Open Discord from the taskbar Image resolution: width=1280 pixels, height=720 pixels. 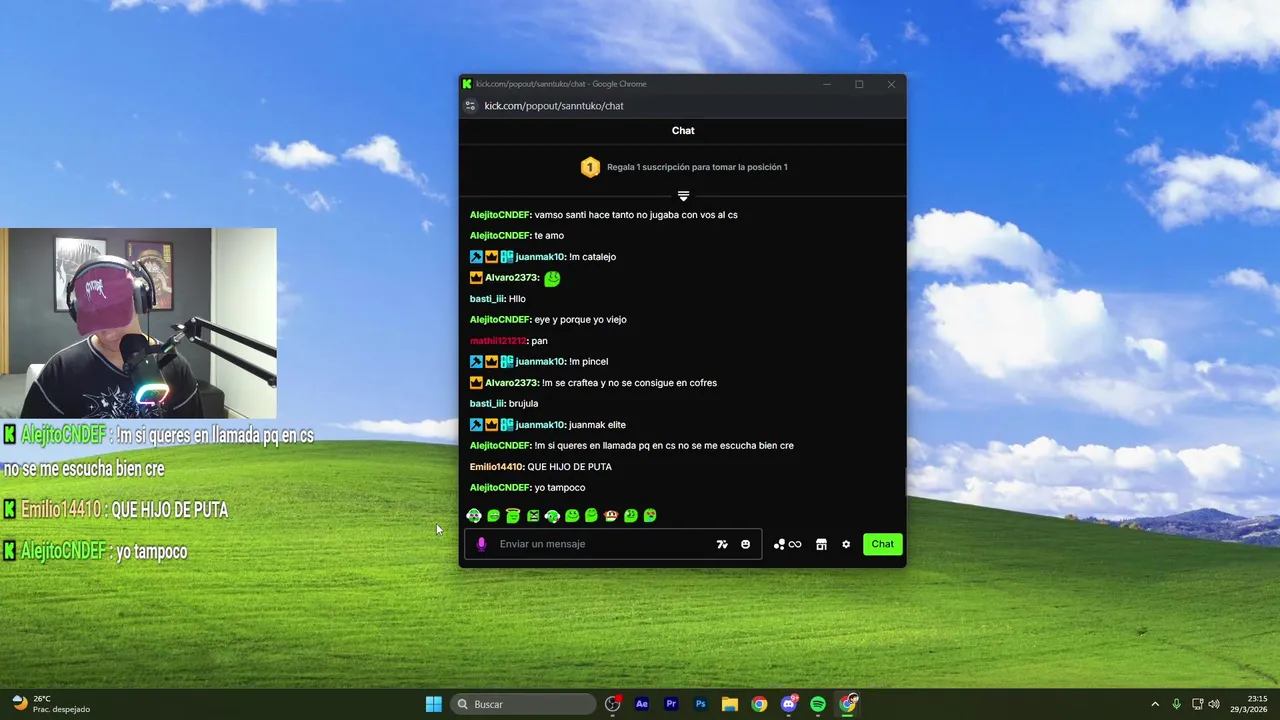tap(789, 704)
